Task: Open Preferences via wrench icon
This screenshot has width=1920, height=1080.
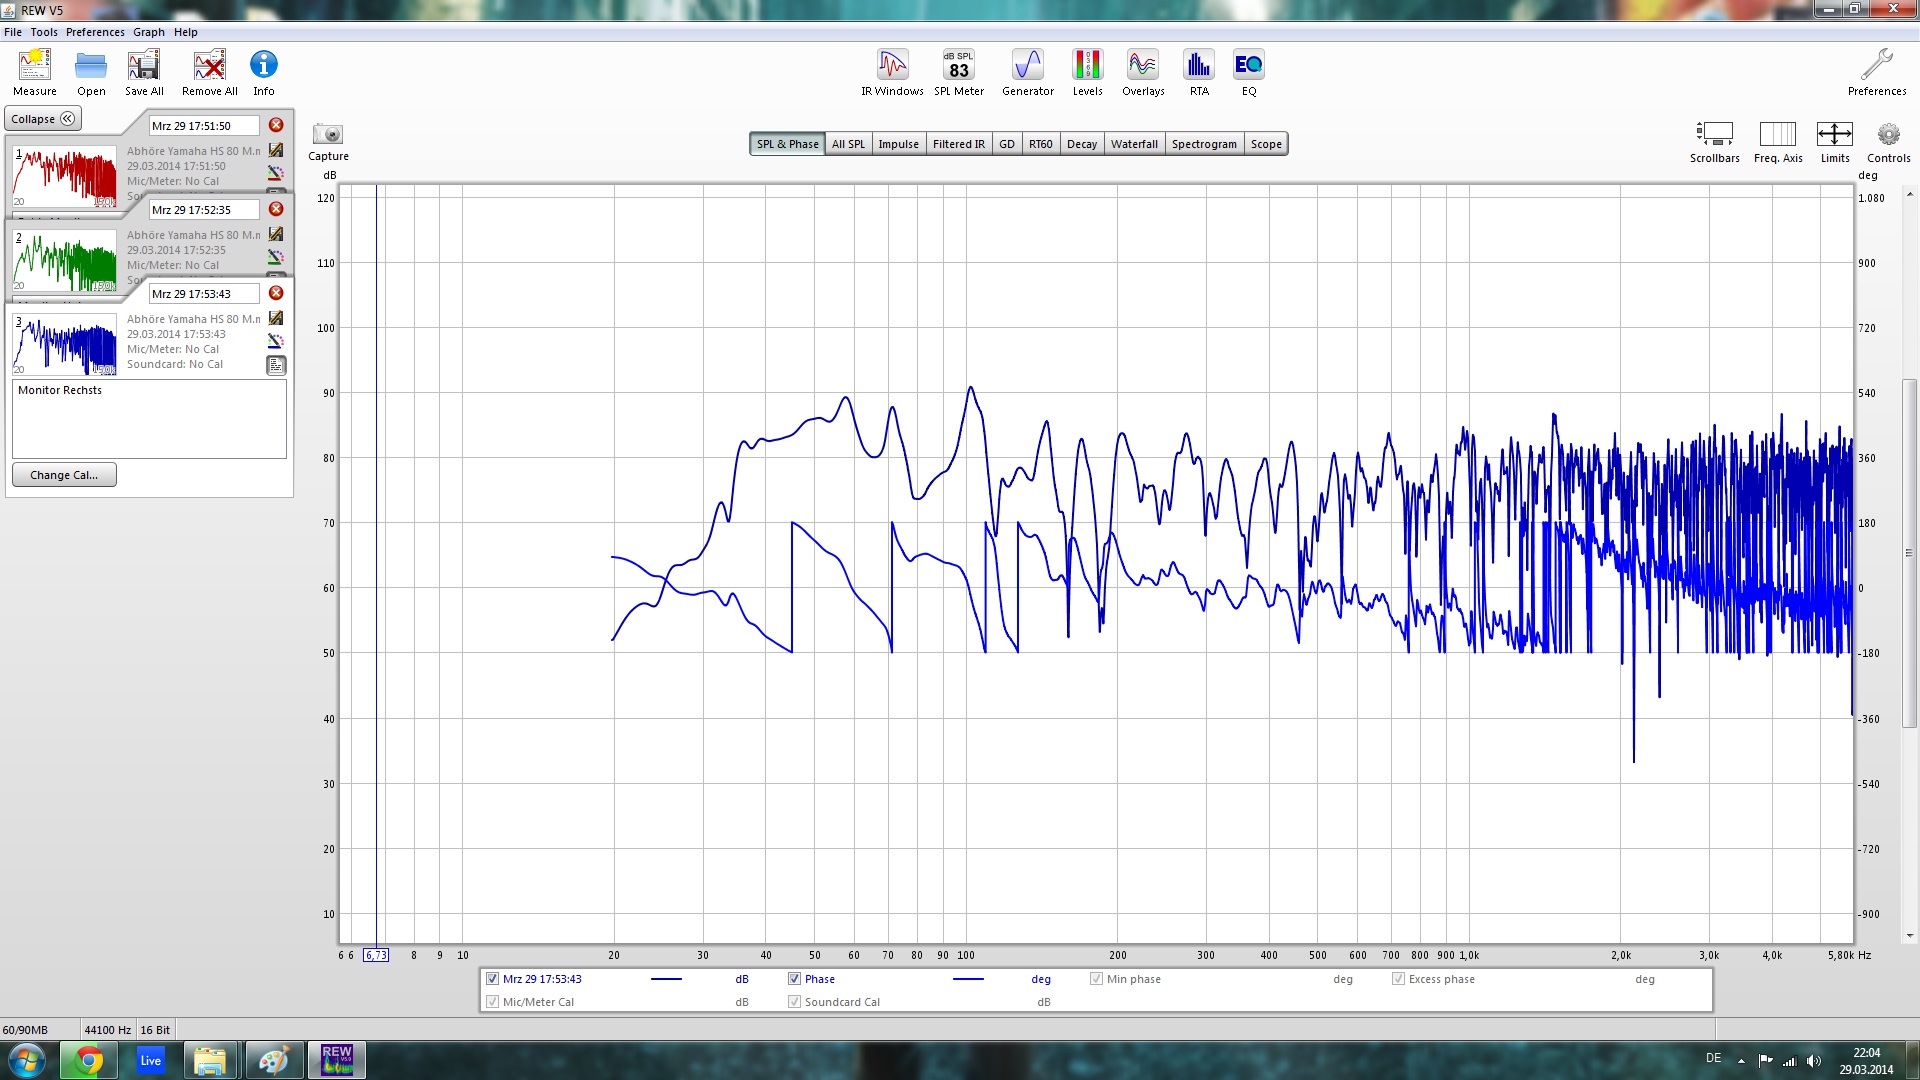Action: (1877, 73)
